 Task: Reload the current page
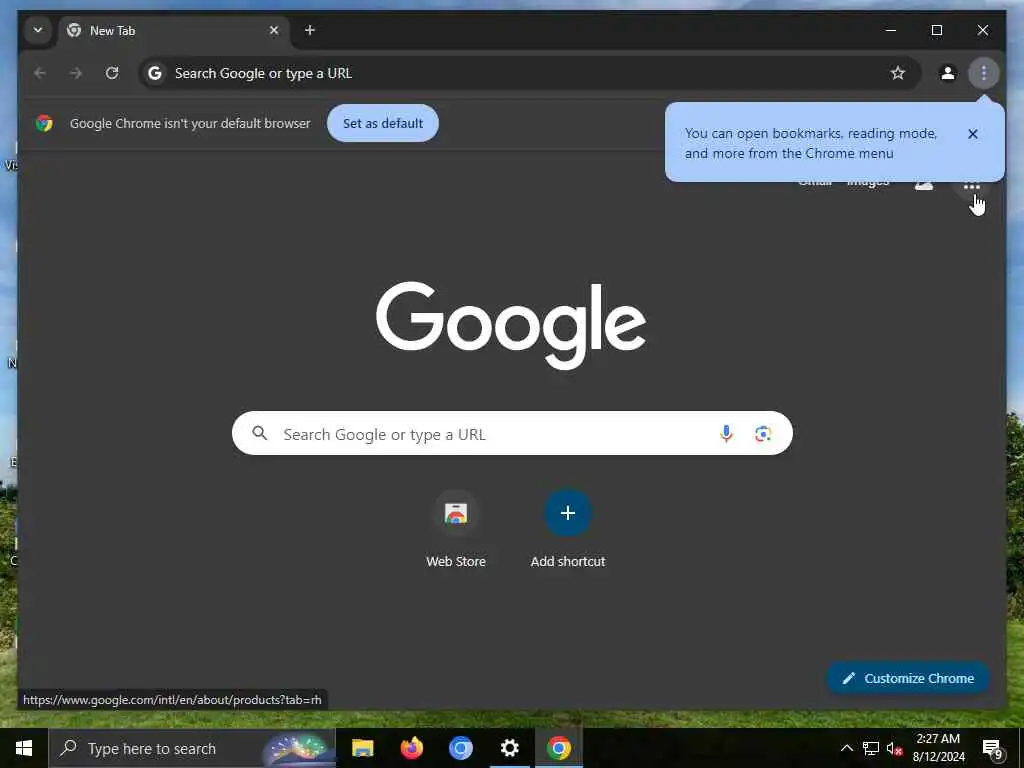pos(112,73)
